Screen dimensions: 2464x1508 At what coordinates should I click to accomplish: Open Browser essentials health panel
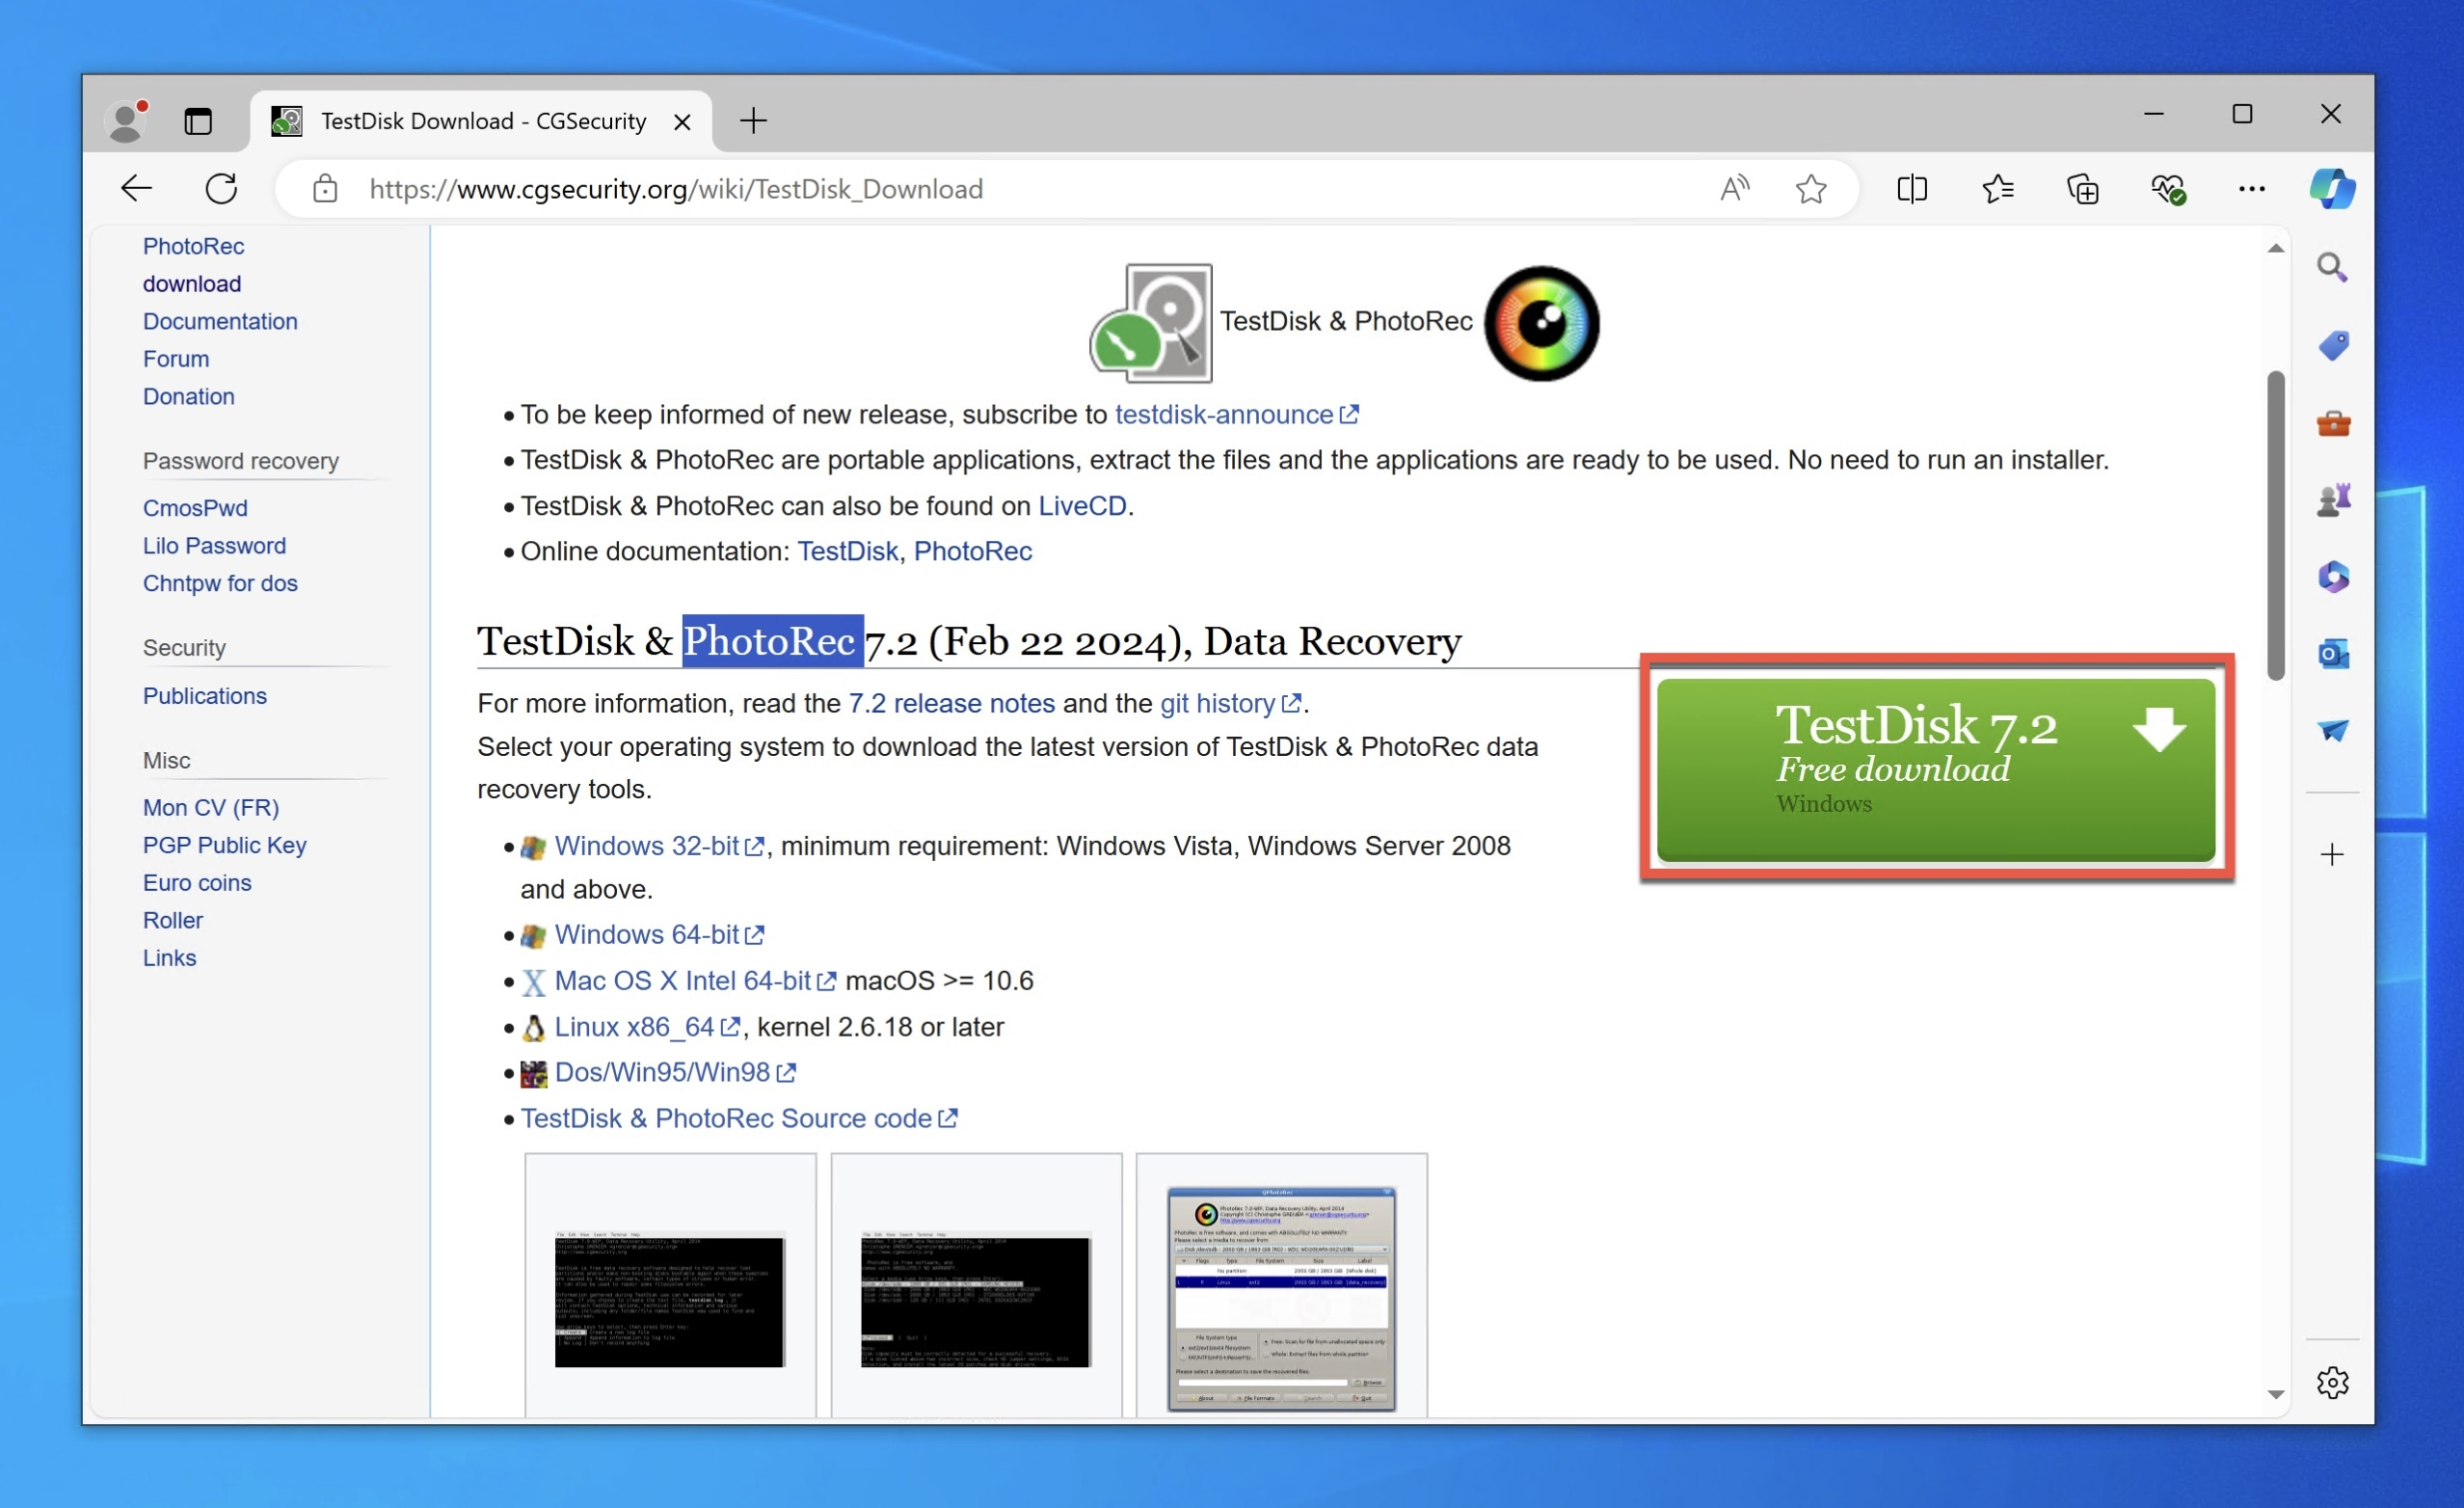coord(2169,188)
